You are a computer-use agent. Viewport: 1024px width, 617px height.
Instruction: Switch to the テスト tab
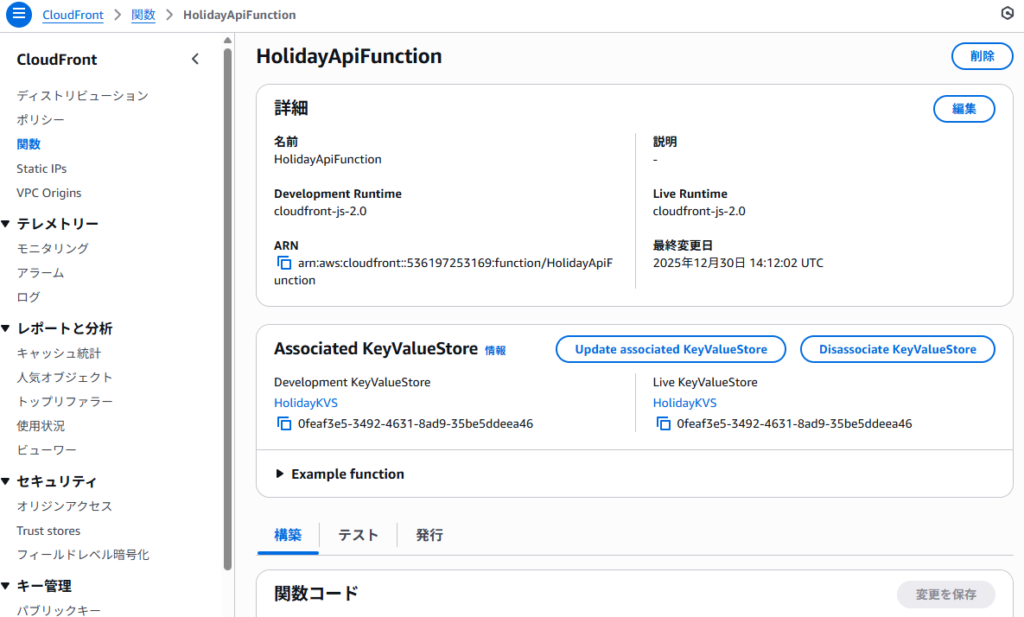pos(358,535)
